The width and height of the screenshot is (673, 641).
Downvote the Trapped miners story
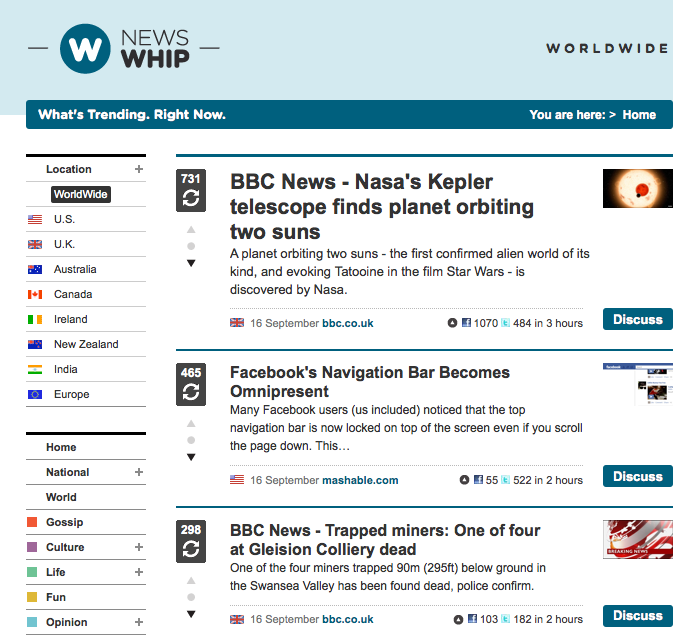[191, 614]
